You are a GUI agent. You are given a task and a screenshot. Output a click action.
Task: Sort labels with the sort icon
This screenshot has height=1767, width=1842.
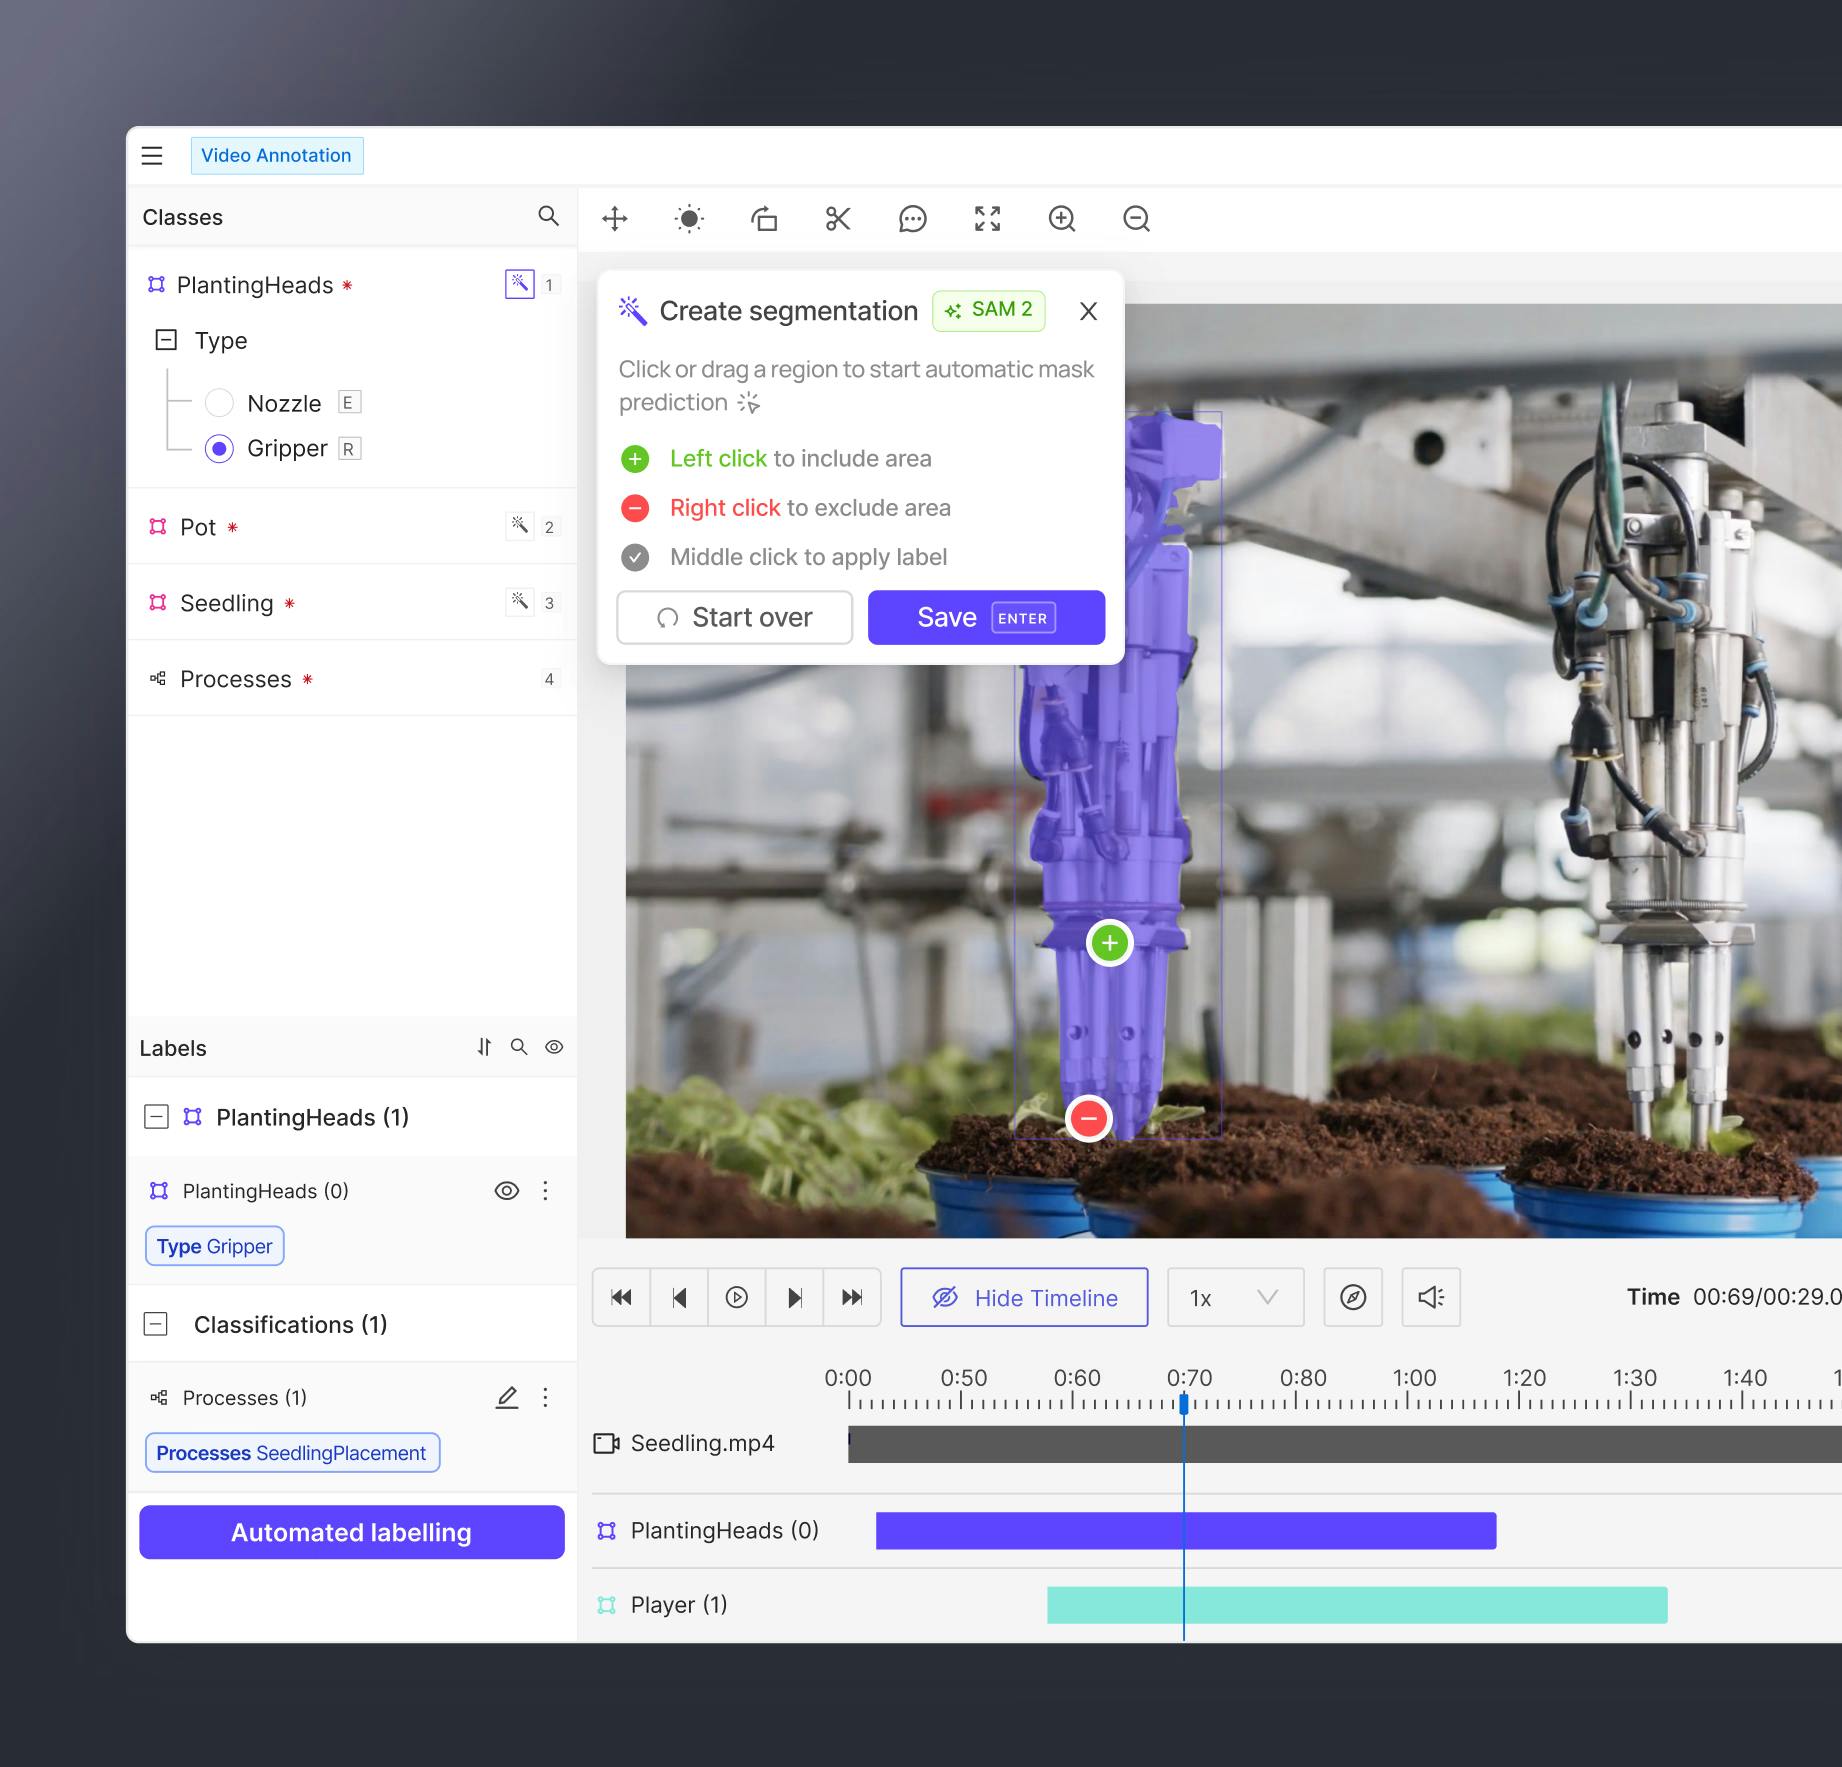click(484, 1047)
